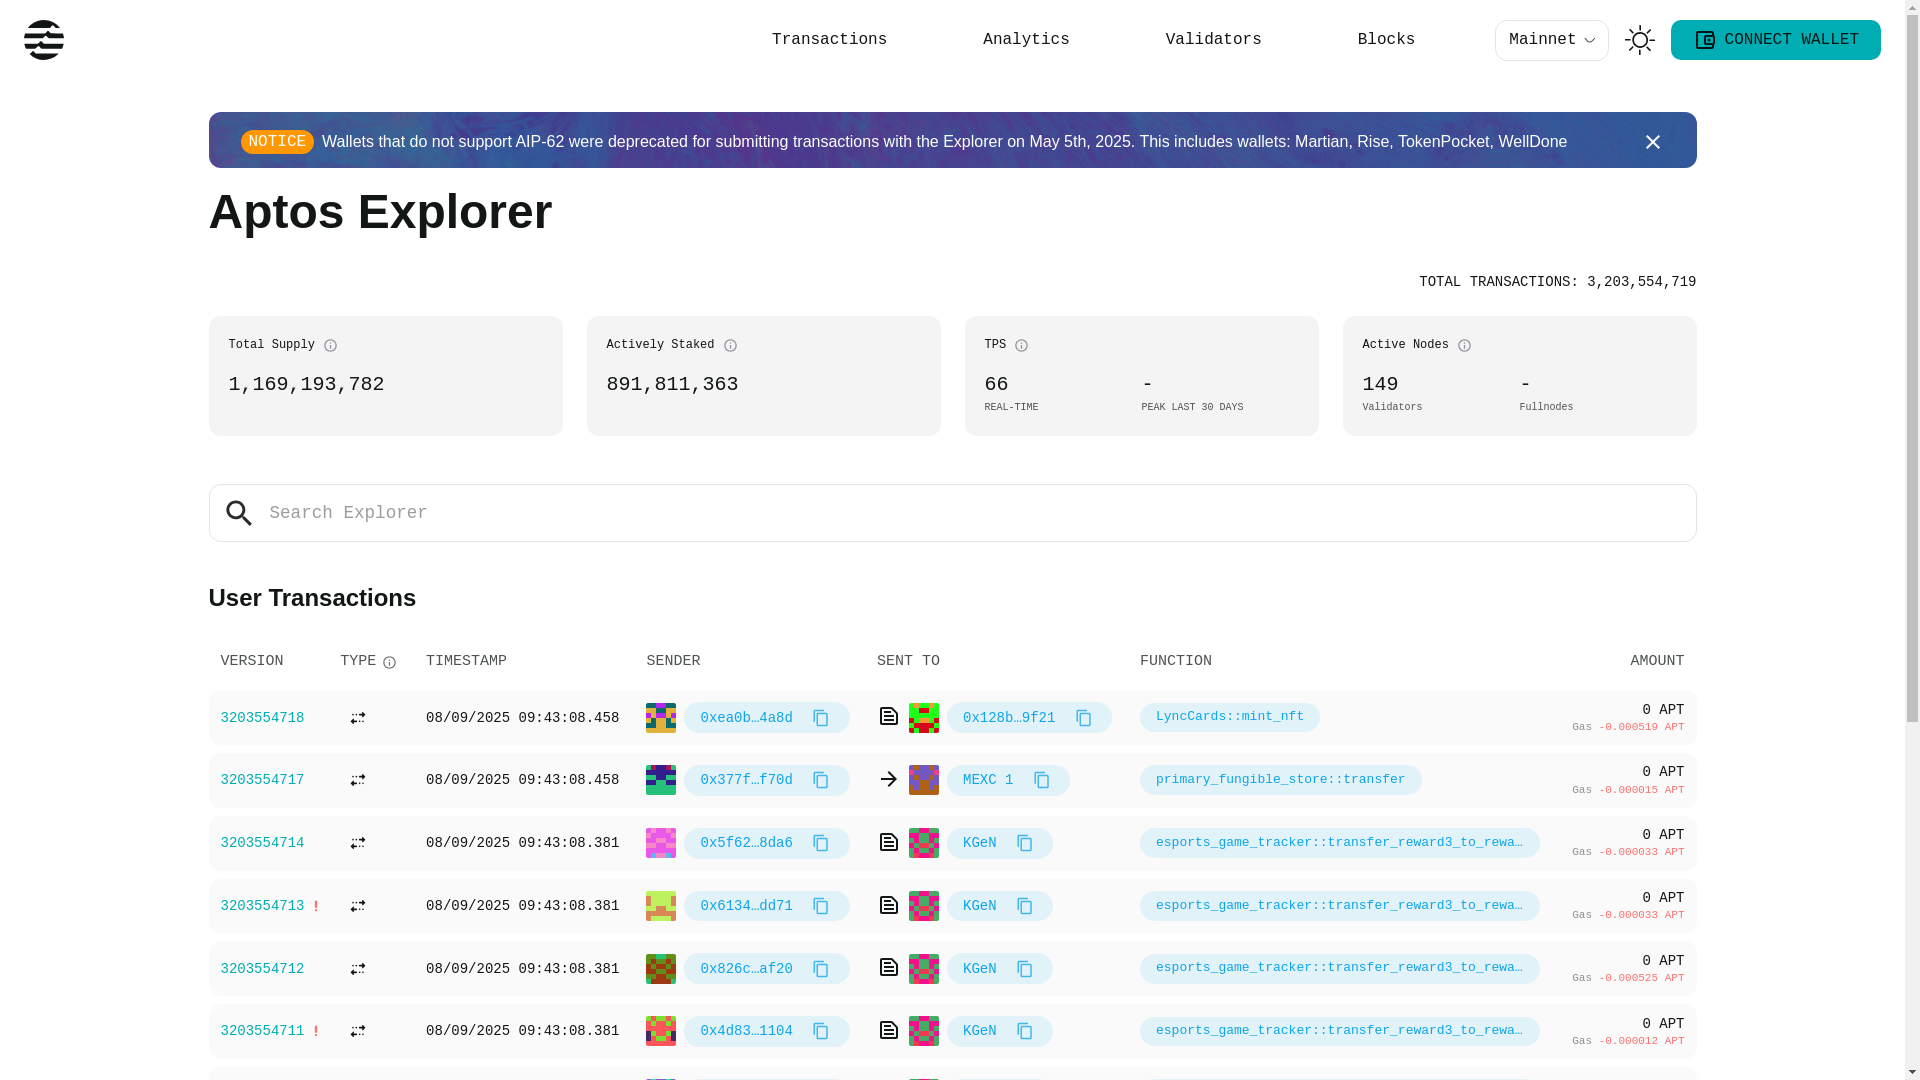Toggle the light/dark theme sun icon
The image size is (1920, 1080).
coord(1640,40)
